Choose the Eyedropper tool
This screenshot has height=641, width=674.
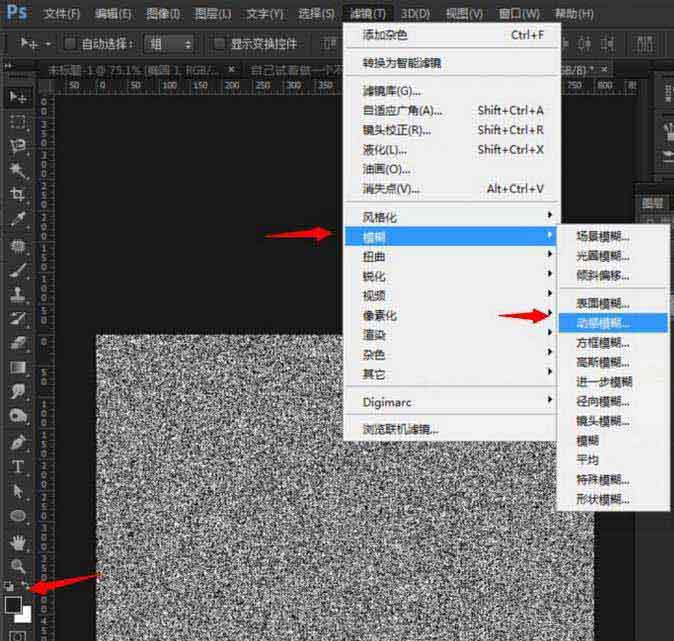18,220
